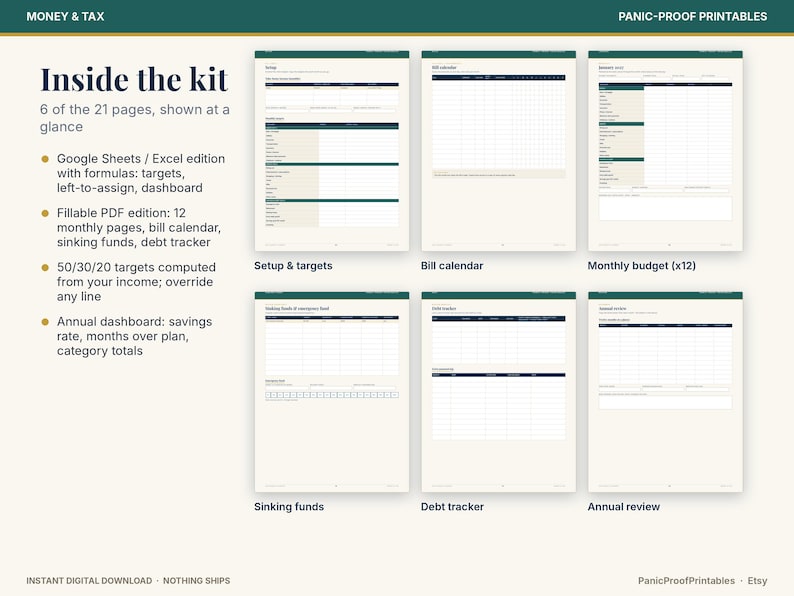Screen dimensions: 794x596
Task: Open the Bill calendar page thumbnail
Action: click(498, 150)
